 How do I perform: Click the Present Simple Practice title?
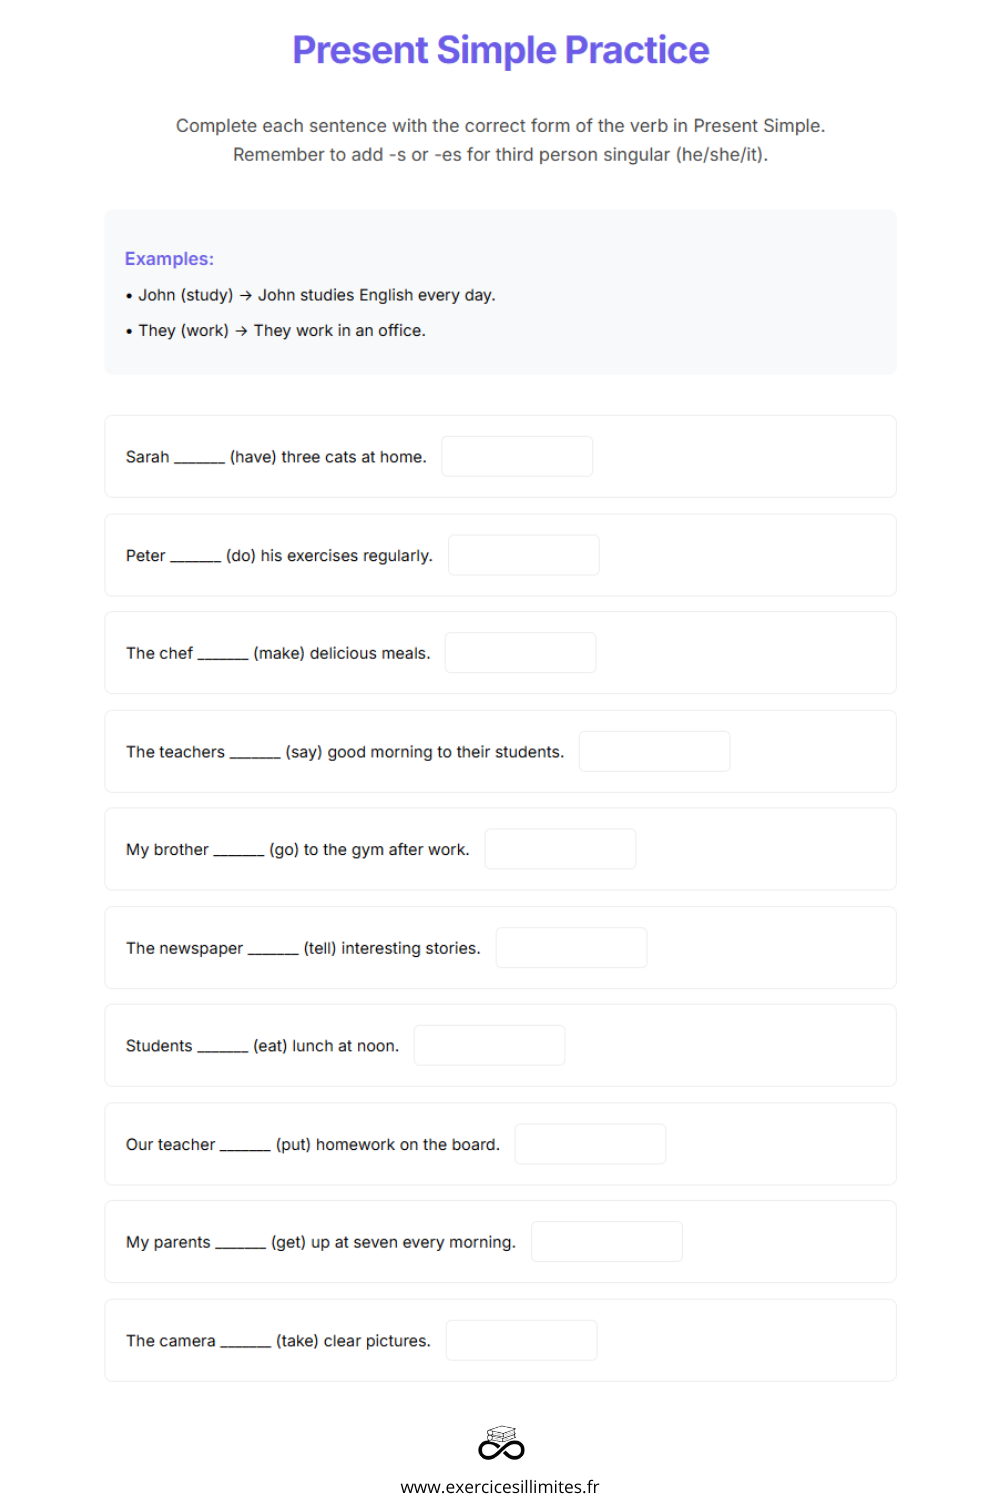501,50
